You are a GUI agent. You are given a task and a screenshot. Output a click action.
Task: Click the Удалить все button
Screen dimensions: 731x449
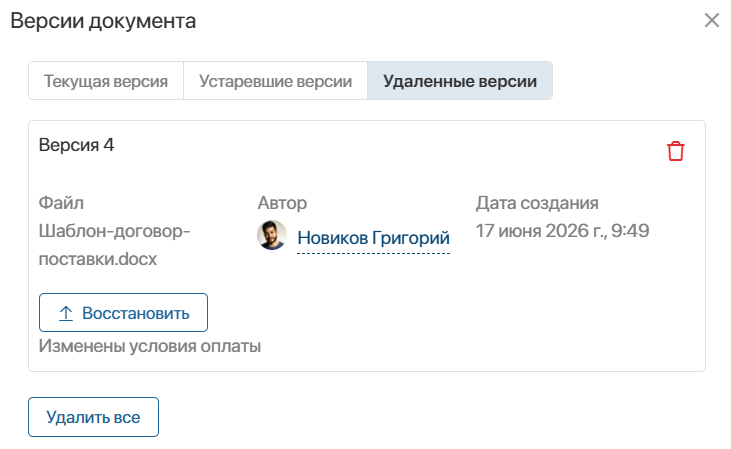coord(93,417)
